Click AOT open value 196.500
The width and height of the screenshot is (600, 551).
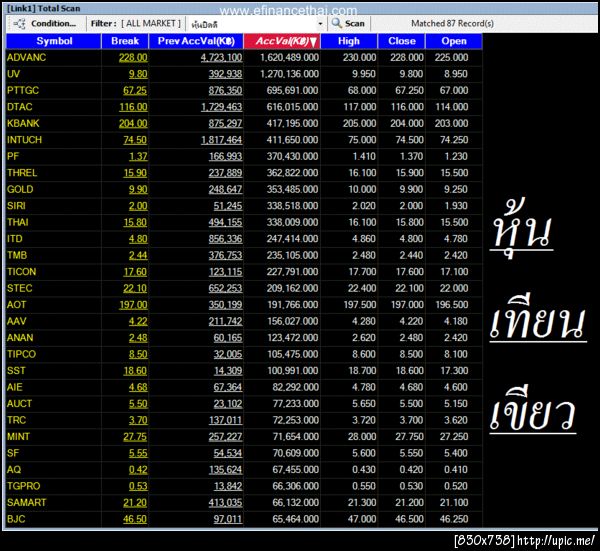tap(452, 304)
